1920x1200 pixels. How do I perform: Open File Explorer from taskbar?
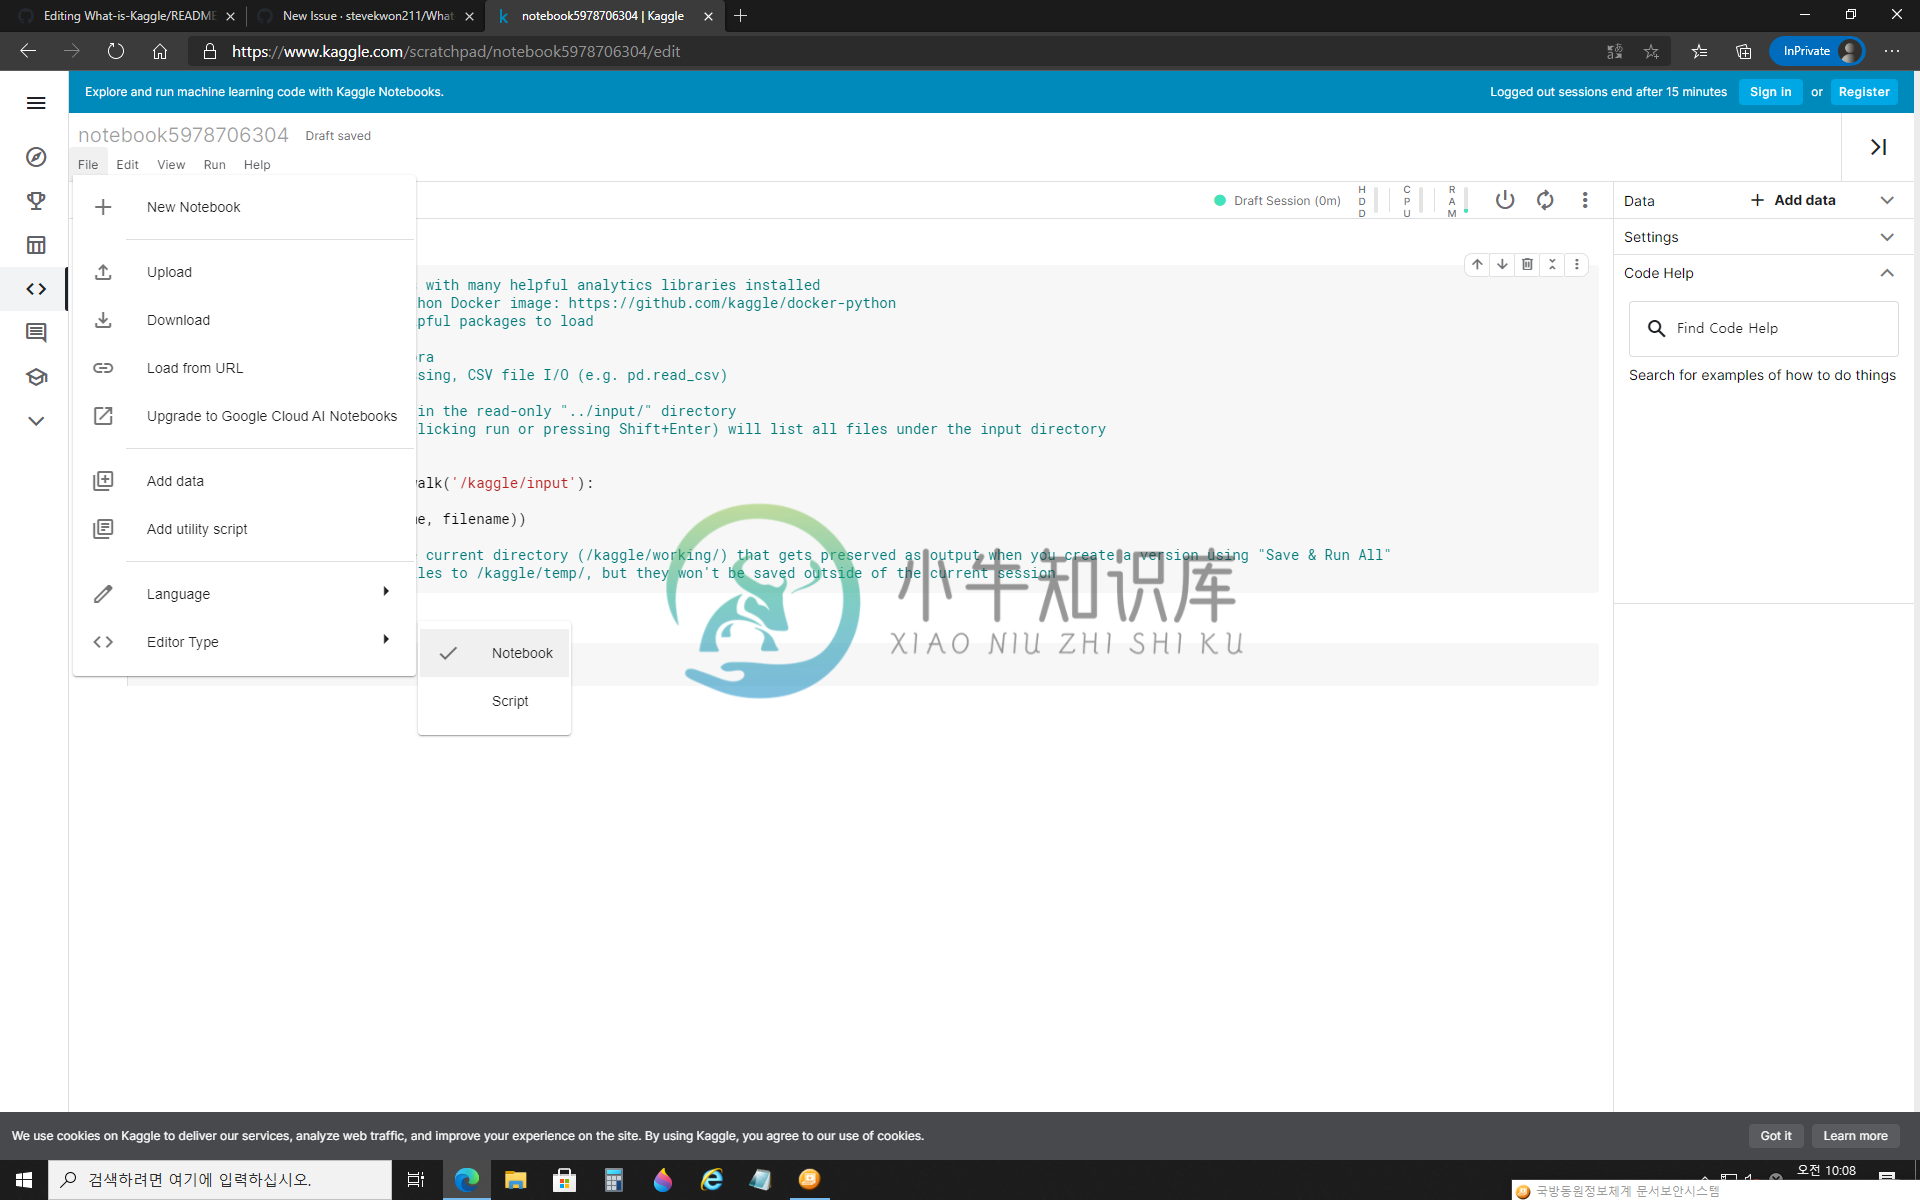pos(515,1180)
